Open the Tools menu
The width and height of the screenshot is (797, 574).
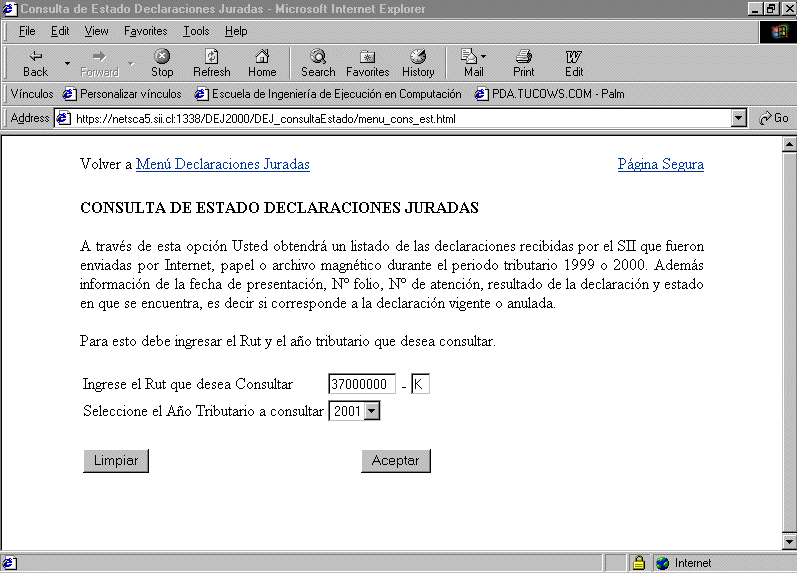[x=196, y=31]
